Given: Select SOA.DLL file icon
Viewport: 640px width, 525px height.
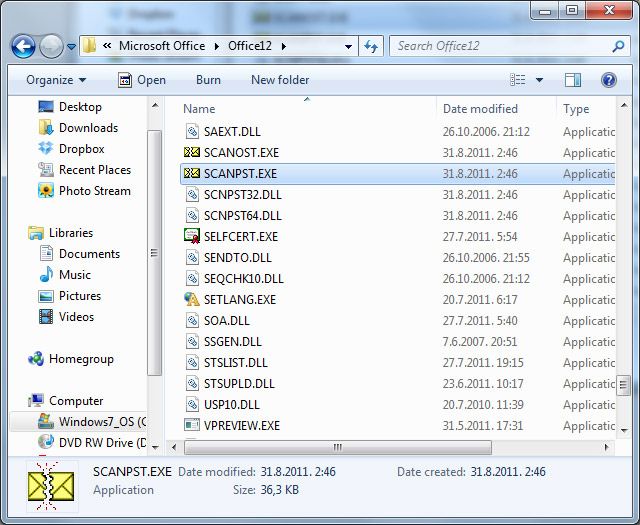Looking at the screenshot, I should (x=192, y=320).
